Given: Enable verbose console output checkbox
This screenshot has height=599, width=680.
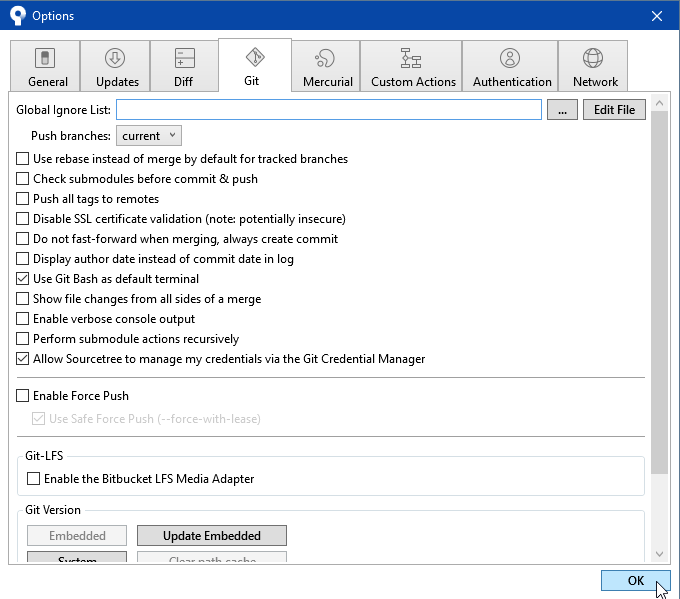Looking at the screenshot, I should click(x=23, y=319).
